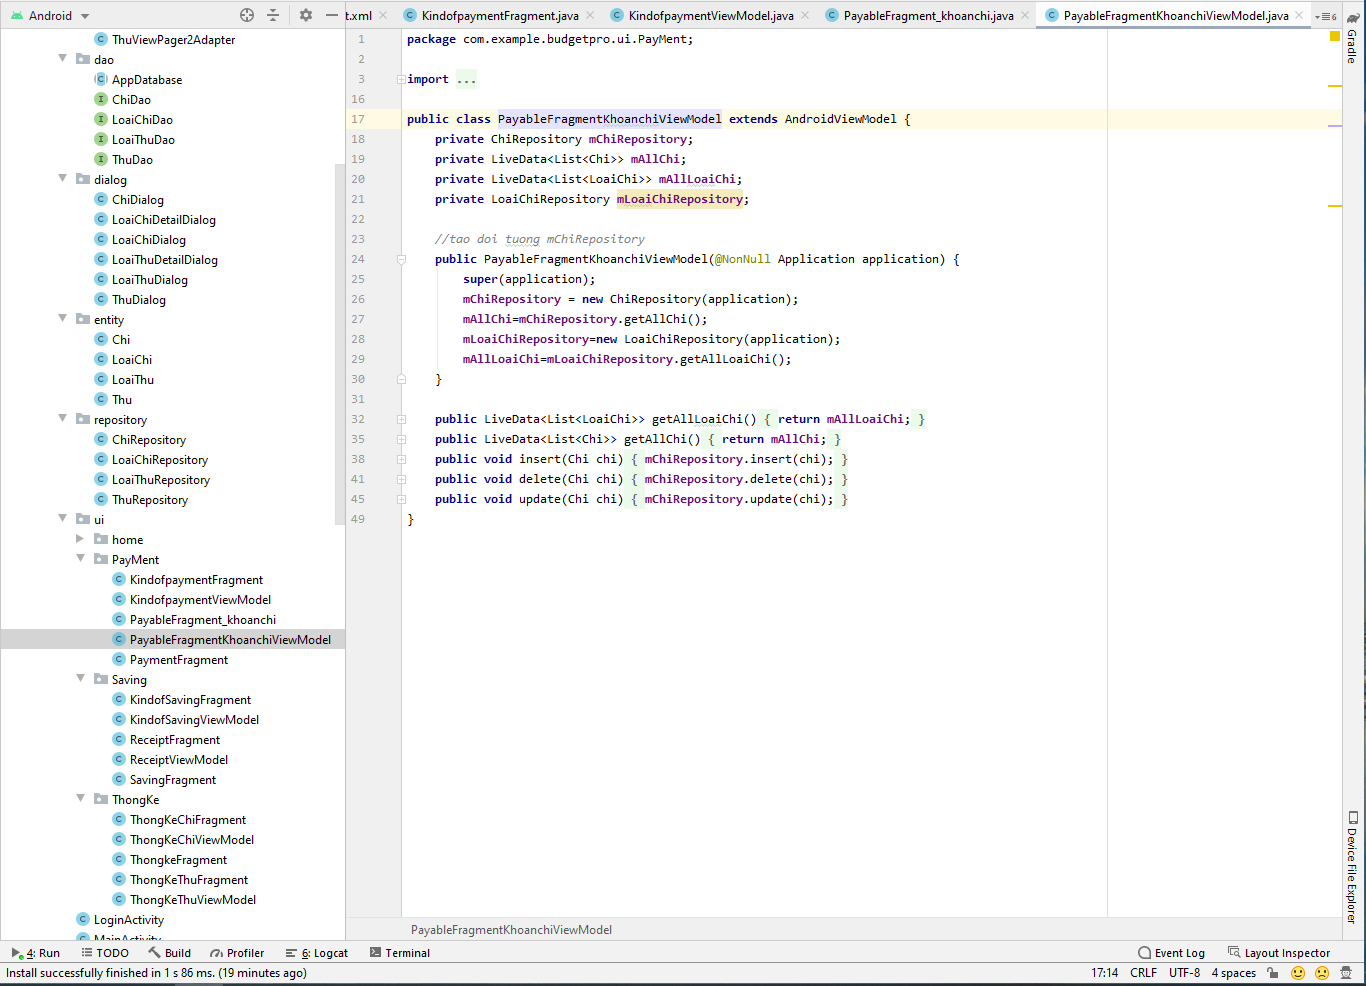
Task: Open the Gradle side panel
Action: (x=1352, y=38)
